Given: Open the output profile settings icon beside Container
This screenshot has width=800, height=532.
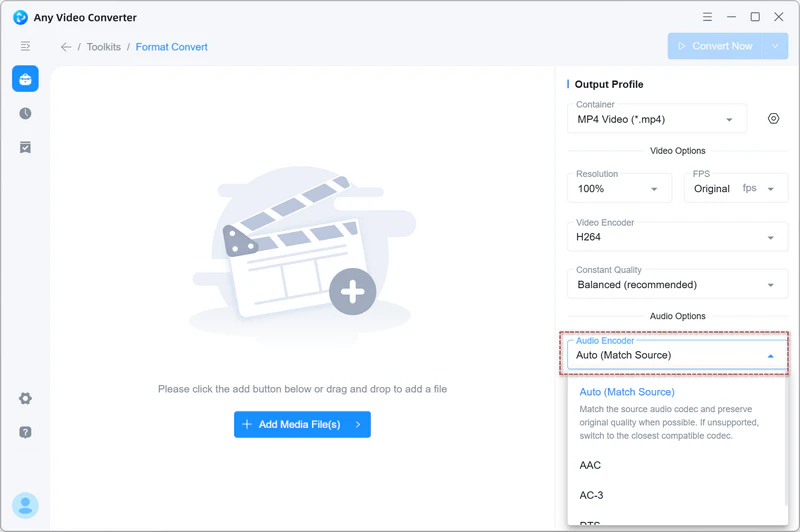Looking at the screenshot, I should coord(773,119).
